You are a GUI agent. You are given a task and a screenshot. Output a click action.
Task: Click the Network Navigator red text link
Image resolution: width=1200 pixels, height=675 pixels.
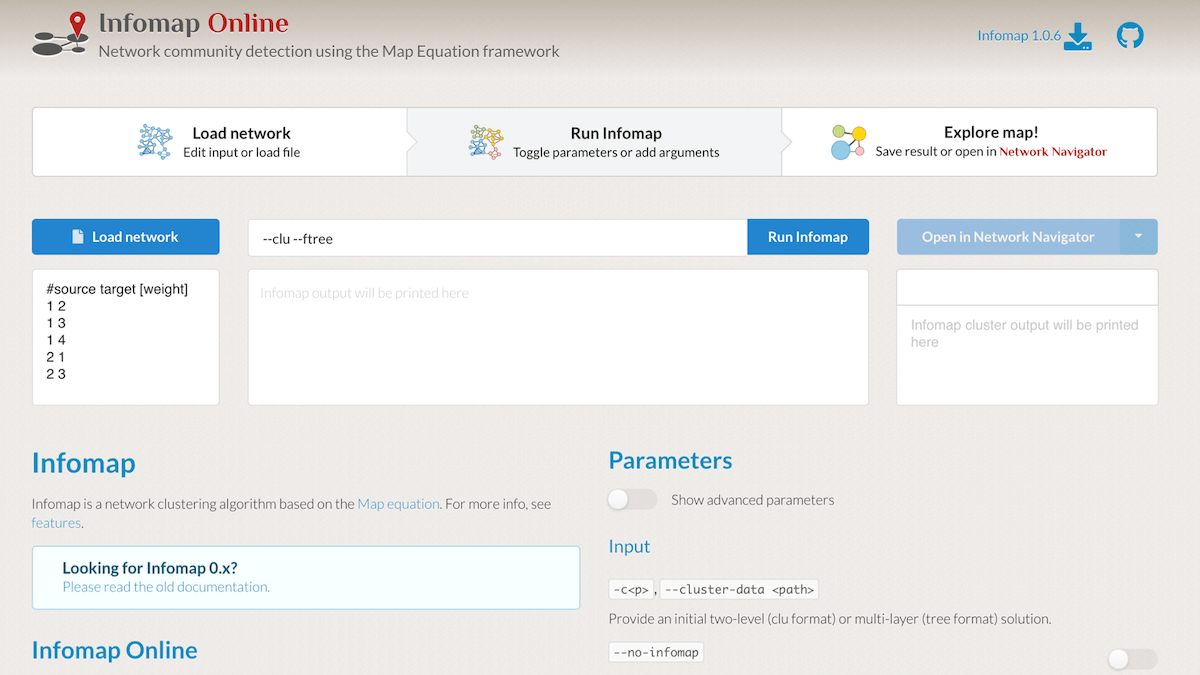click(x=1053, y=152)
